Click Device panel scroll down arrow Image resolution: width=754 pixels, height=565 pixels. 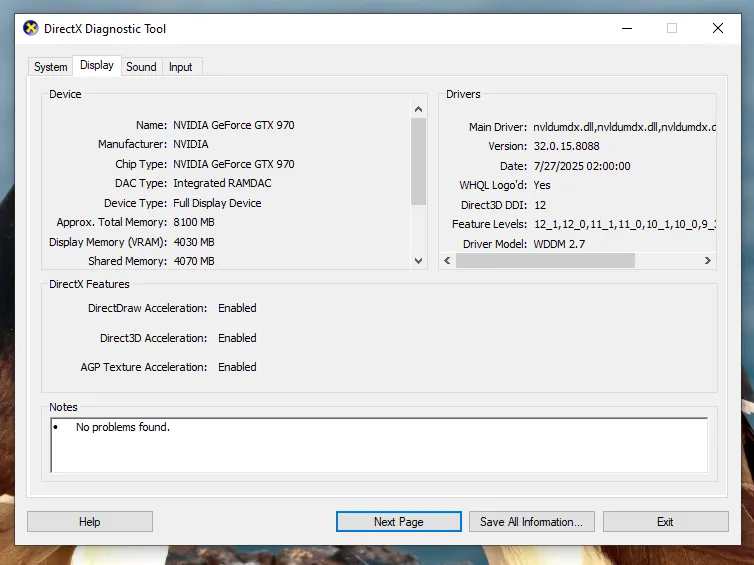418,261
